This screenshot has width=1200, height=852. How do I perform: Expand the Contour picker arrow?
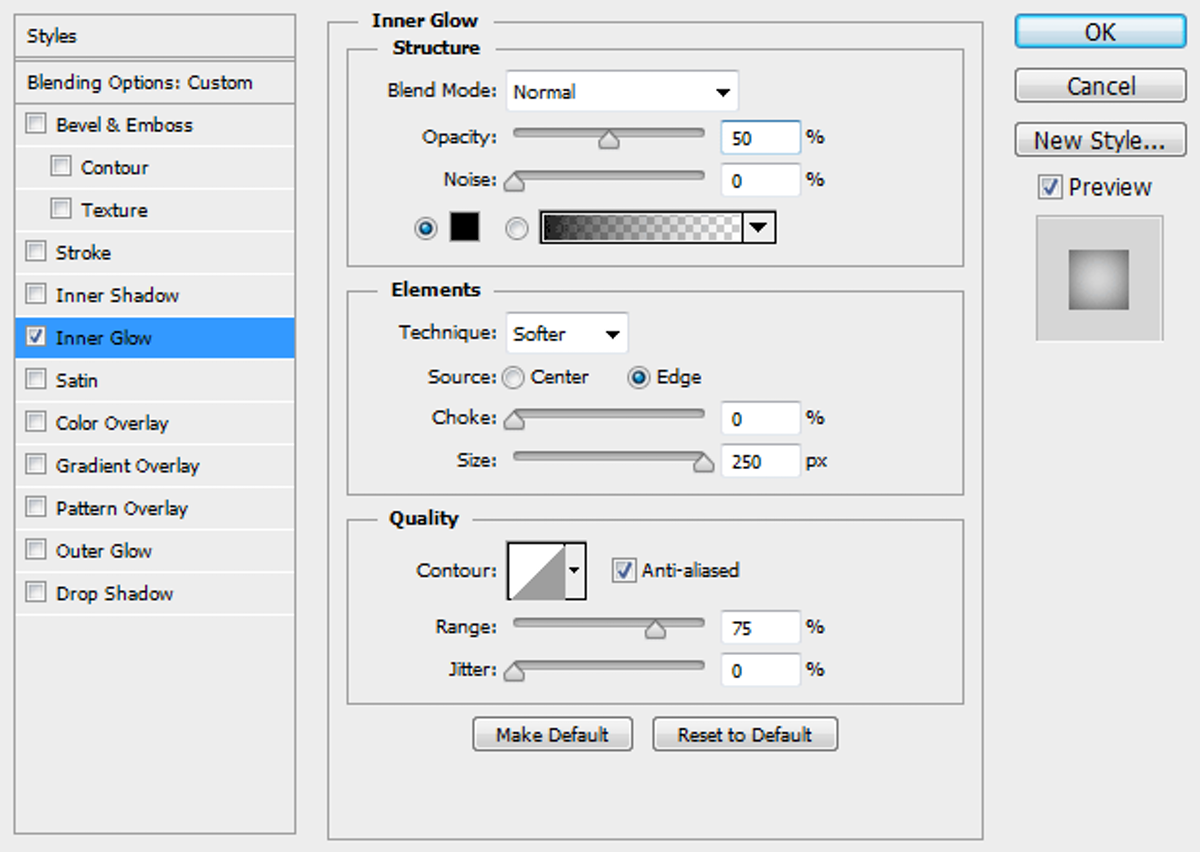[576, 570]
